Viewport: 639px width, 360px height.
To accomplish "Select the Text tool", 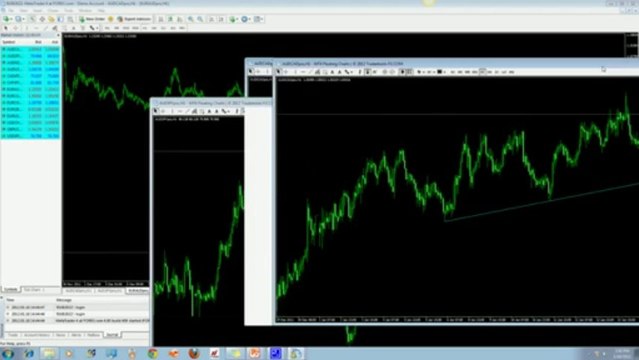I will pyautogui.click(x=73, y=28).
